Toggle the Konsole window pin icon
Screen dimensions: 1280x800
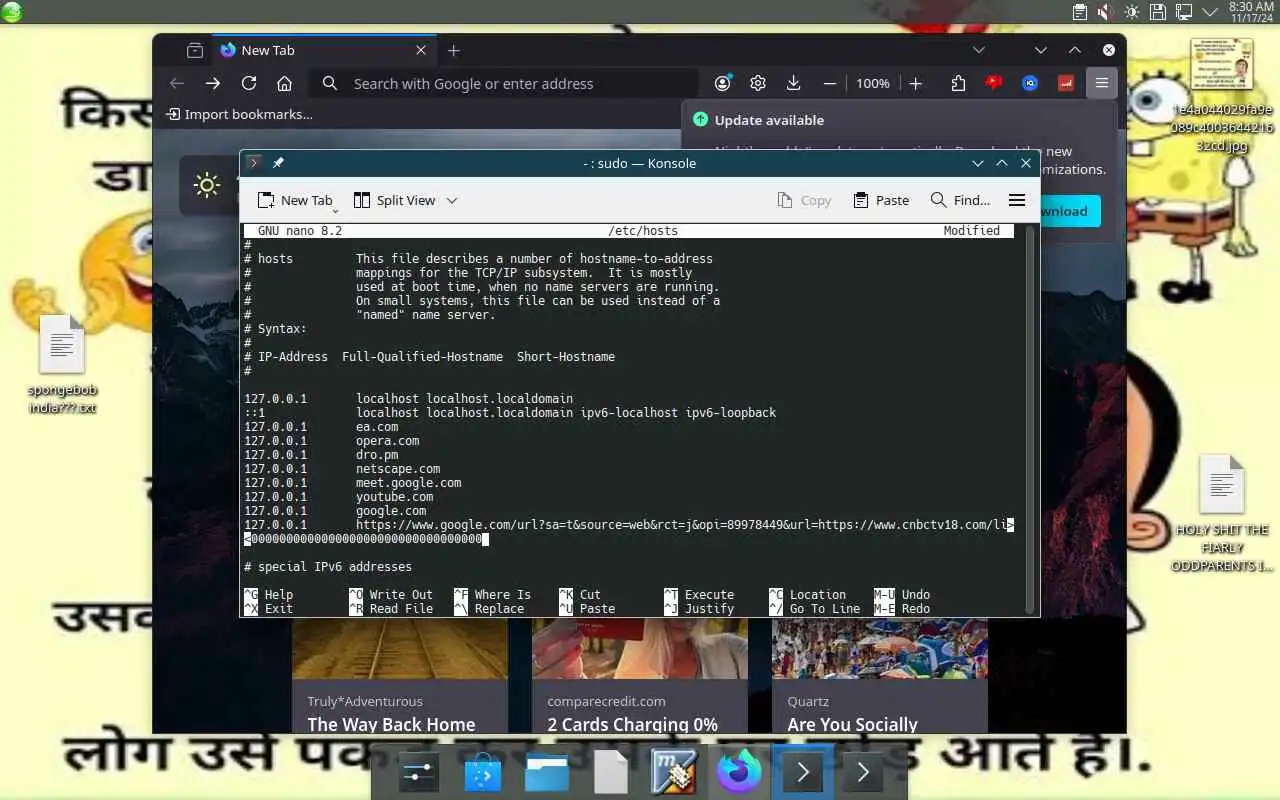coord(278,163)
